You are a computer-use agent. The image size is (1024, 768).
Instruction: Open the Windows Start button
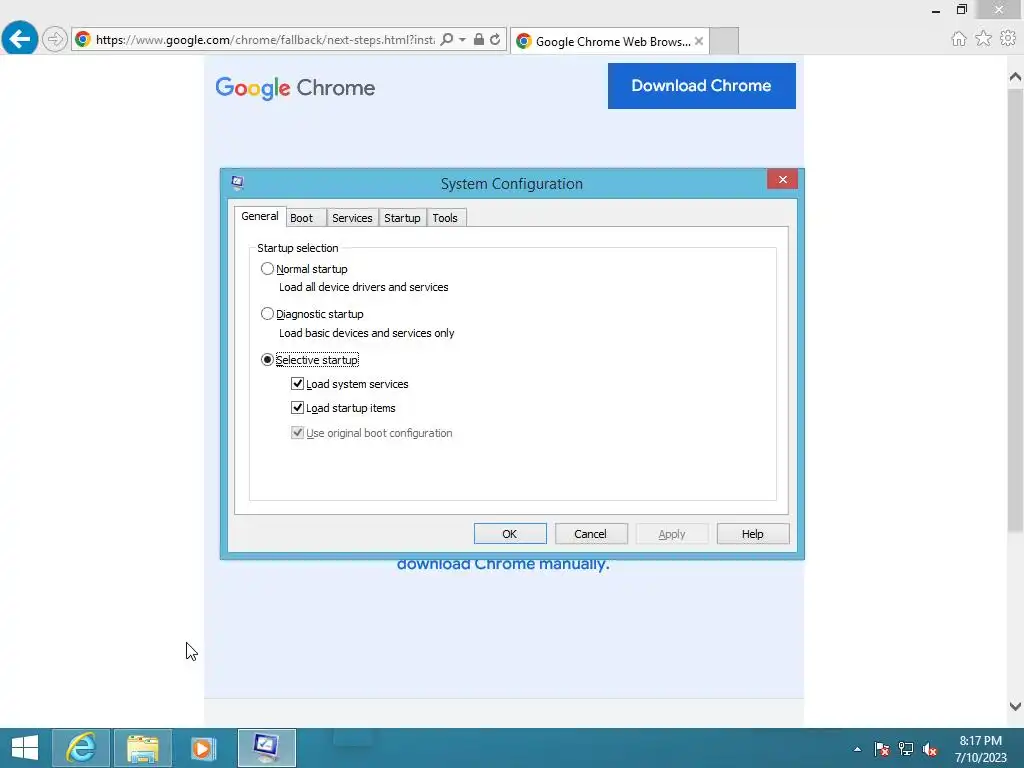click(25, 748)
